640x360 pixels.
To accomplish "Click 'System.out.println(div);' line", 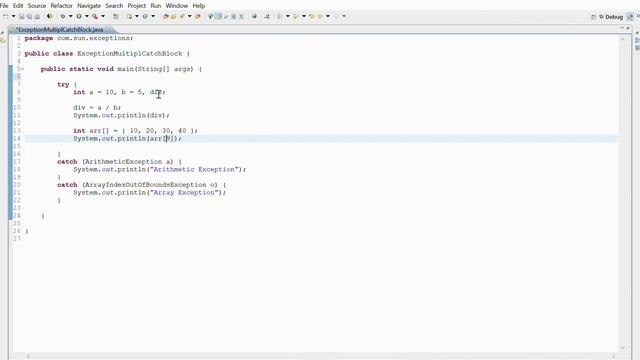I will (x=121, y=116).
